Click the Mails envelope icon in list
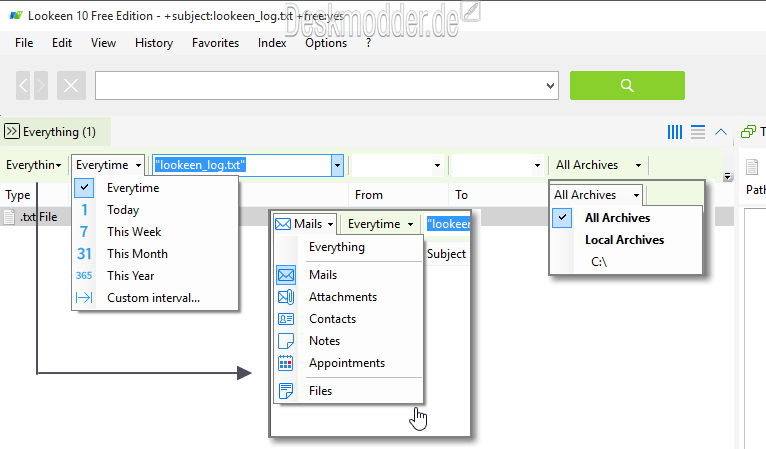 (286, 275)
